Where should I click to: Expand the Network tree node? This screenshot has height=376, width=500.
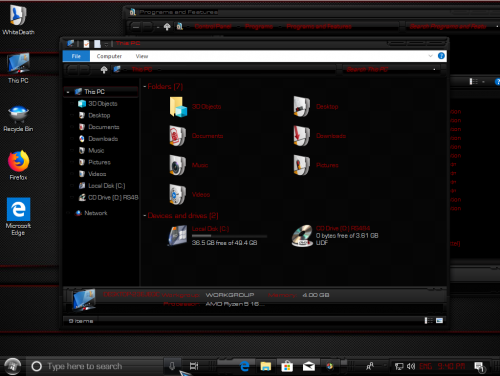[68, 213]
